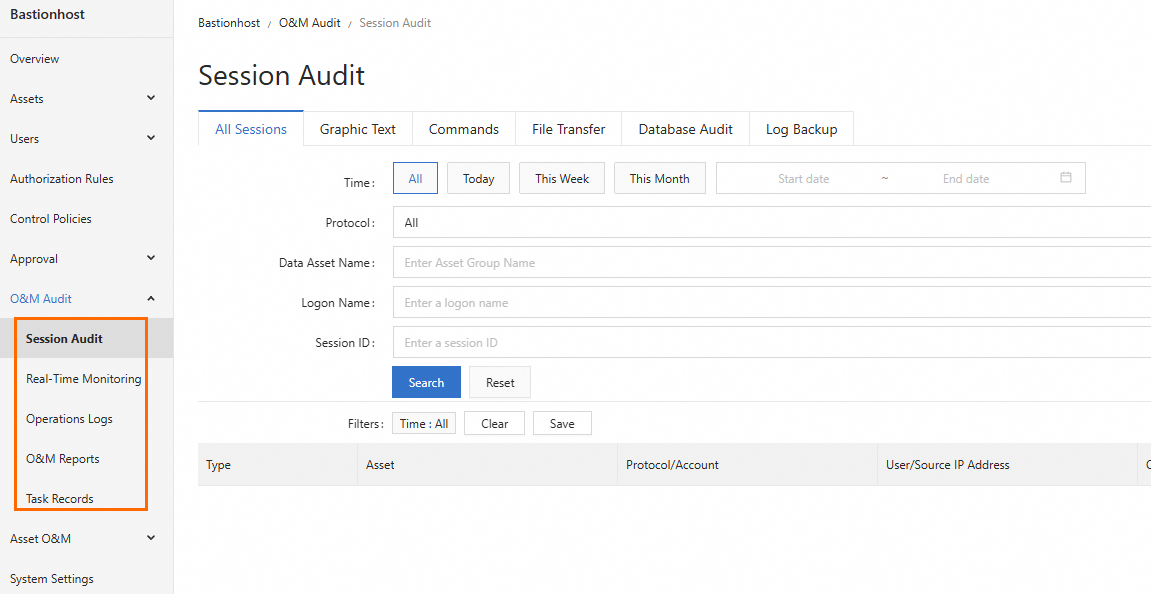Viewport: 1151px width, 594px height.
Task: Click the Logon Name input field
Action: 771,303
